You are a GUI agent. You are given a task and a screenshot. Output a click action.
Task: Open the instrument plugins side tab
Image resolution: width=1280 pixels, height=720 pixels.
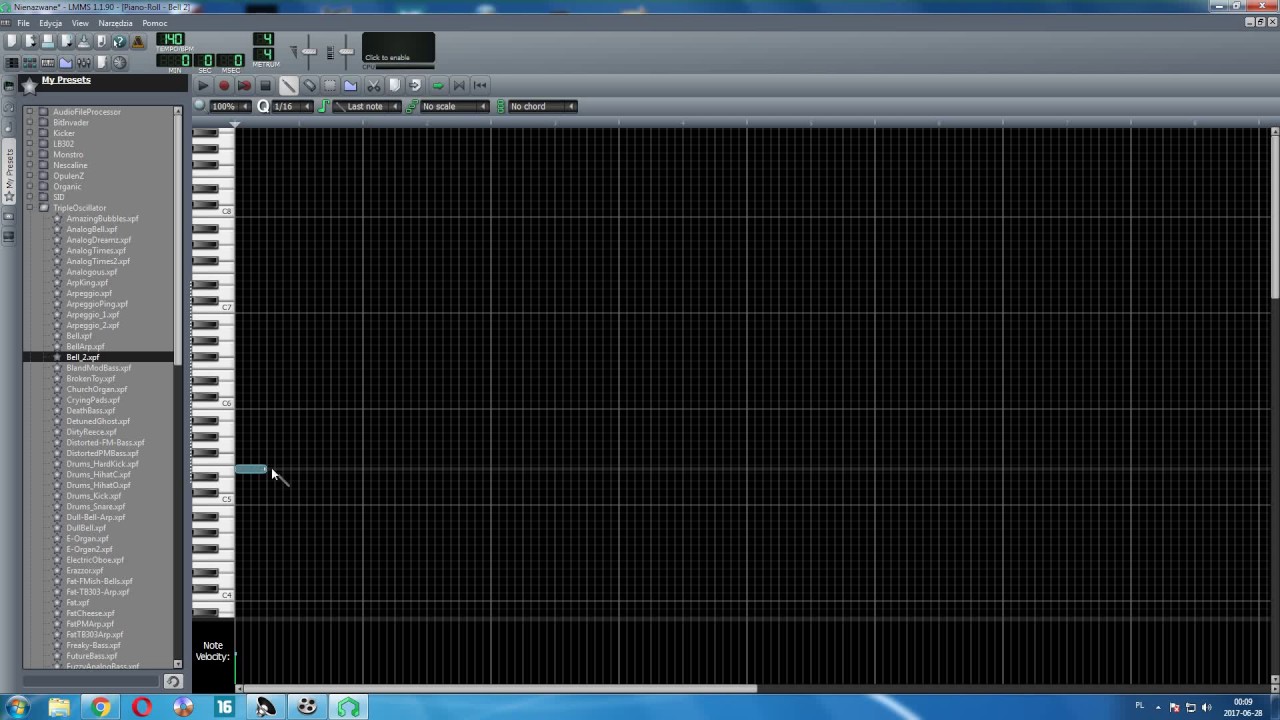pyautogui.click(x=9, y=86)
